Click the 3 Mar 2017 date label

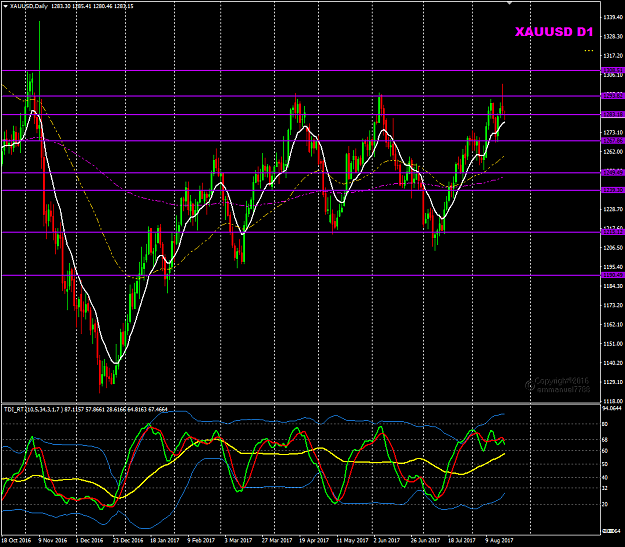238,541
